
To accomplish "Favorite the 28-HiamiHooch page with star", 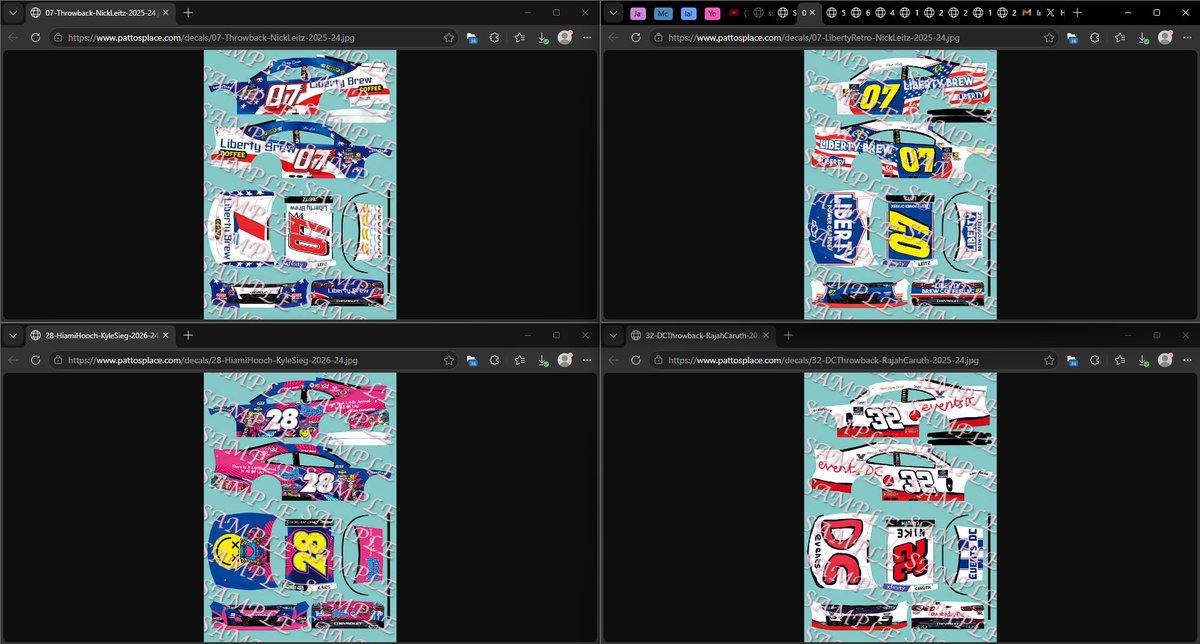I will coord(450,359).
